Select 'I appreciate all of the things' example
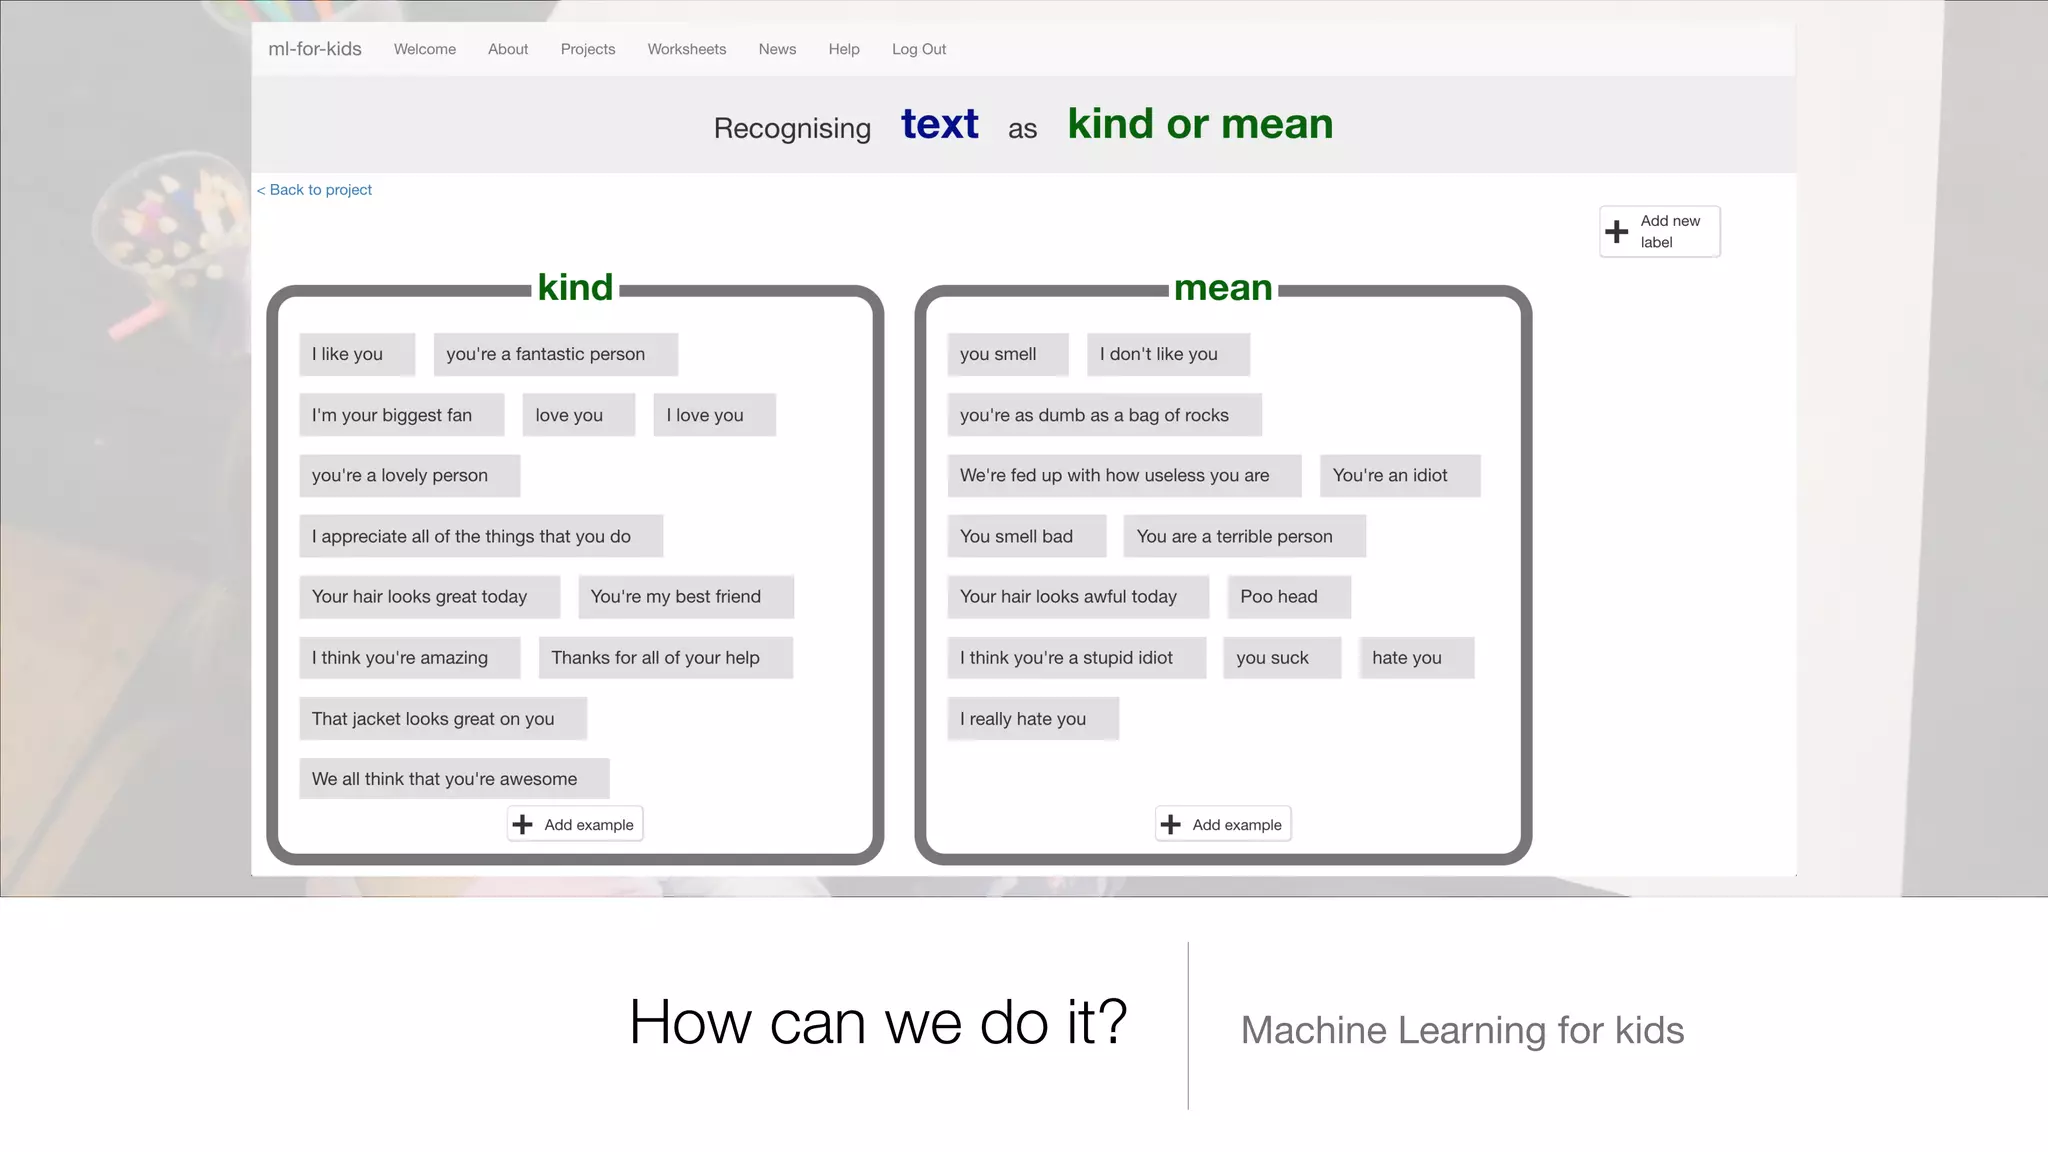The width and height of the screenshot is (2048, 1152). pyautogui.click(x=481, y=536)
